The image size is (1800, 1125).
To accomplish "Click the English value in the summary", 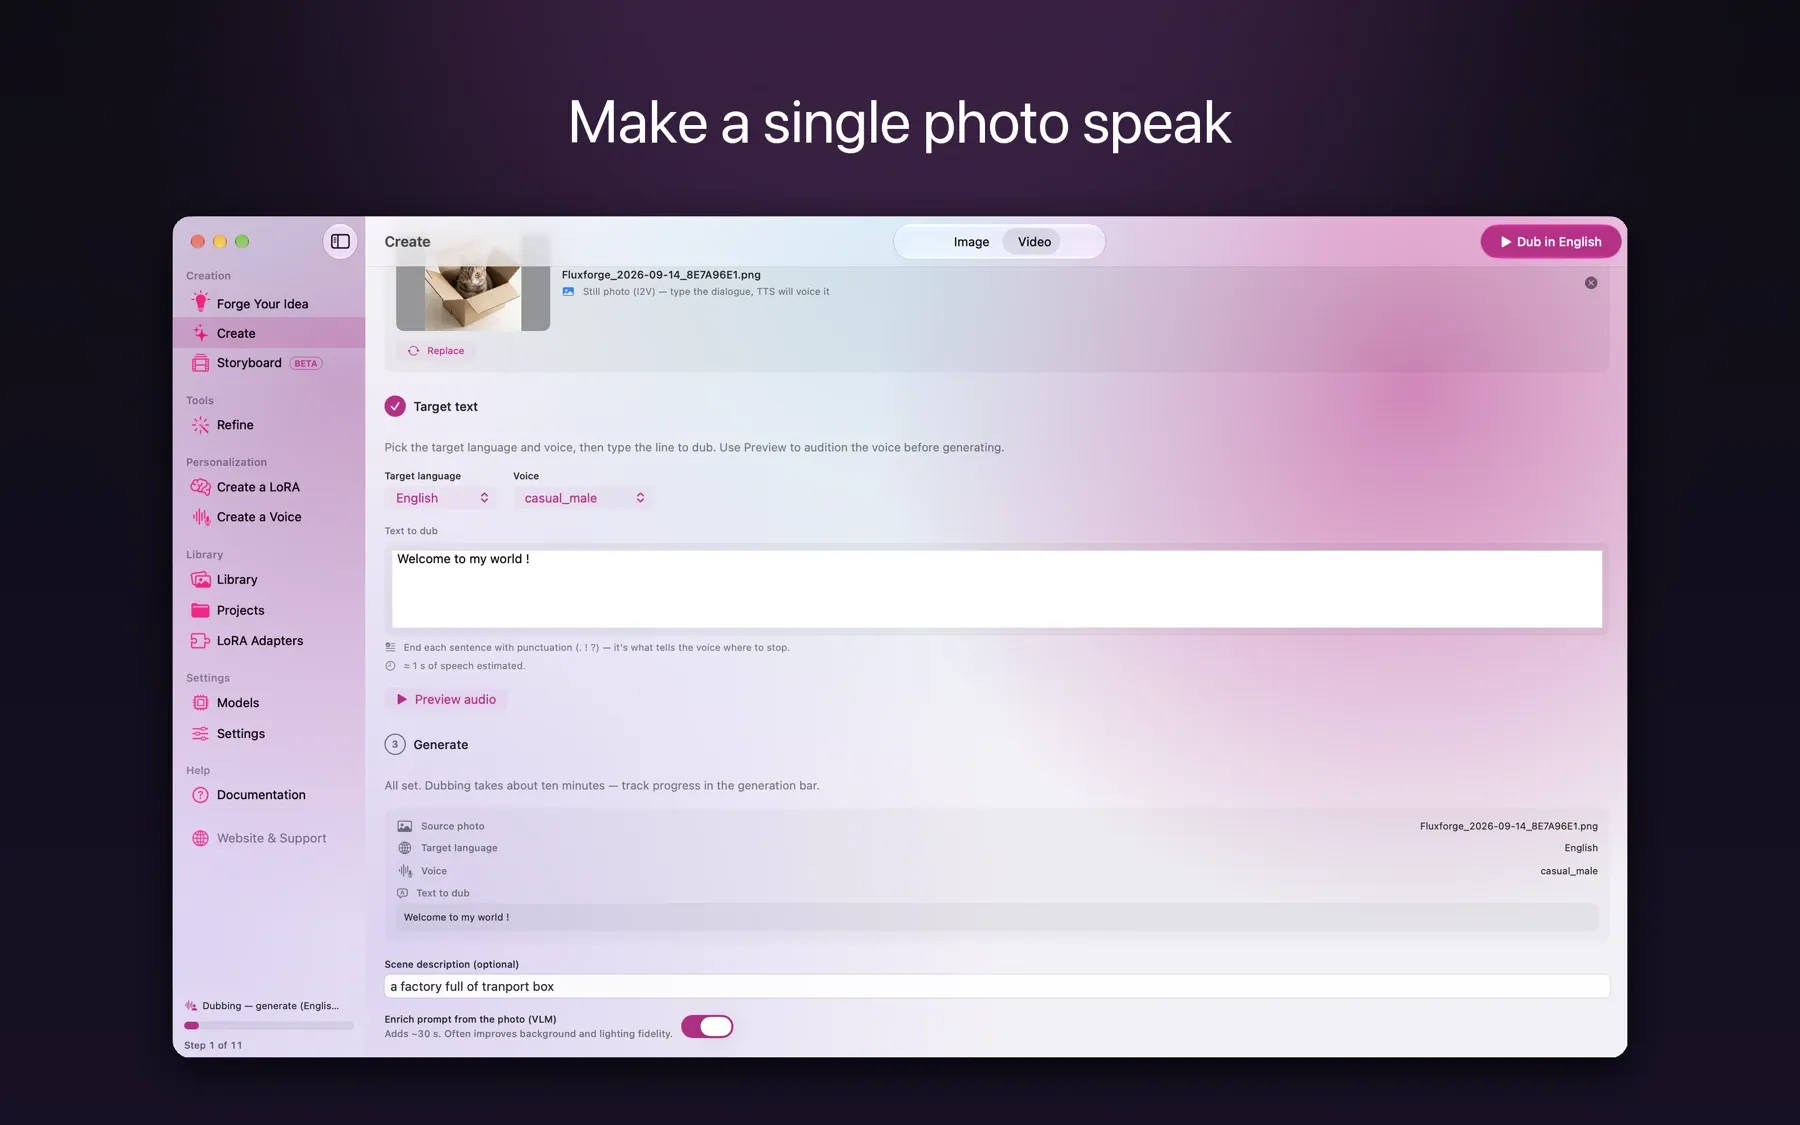I will [x=1581, y=848].
